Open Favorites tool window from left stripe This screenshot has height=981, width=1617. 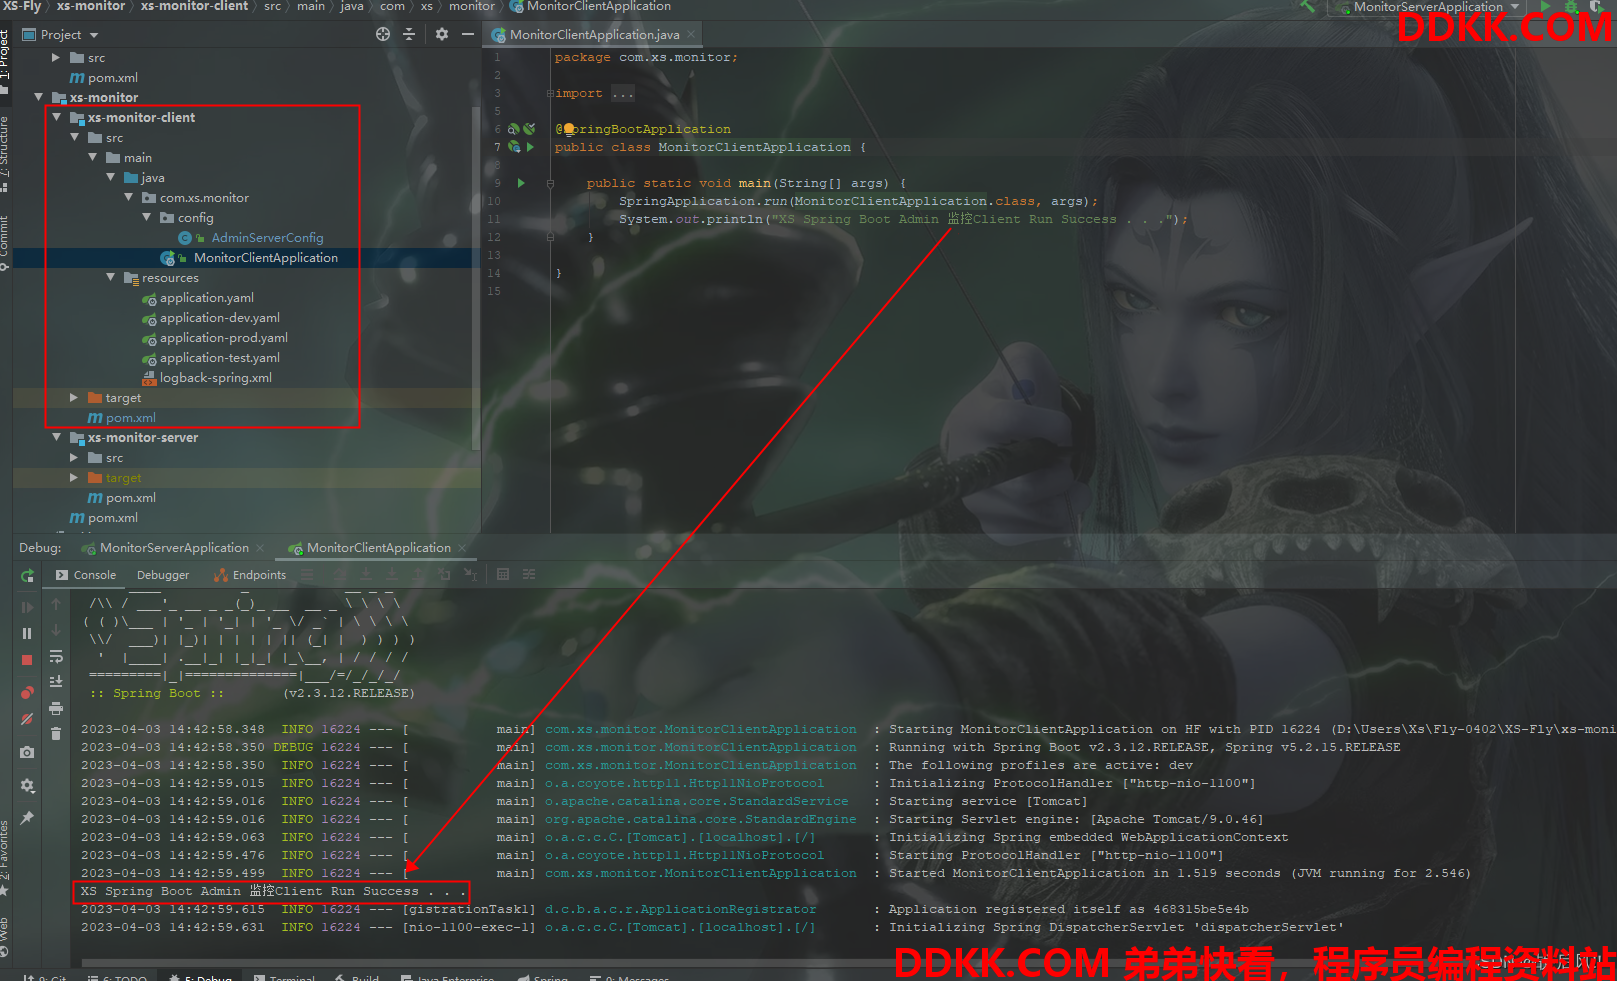pos(5,856)
